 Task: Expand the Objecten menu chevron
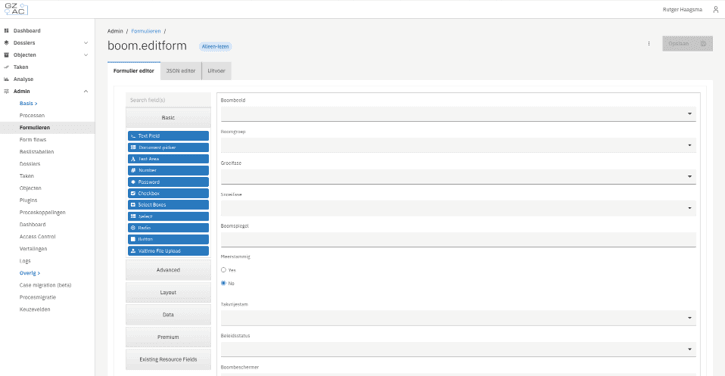[x=86, y=55]
